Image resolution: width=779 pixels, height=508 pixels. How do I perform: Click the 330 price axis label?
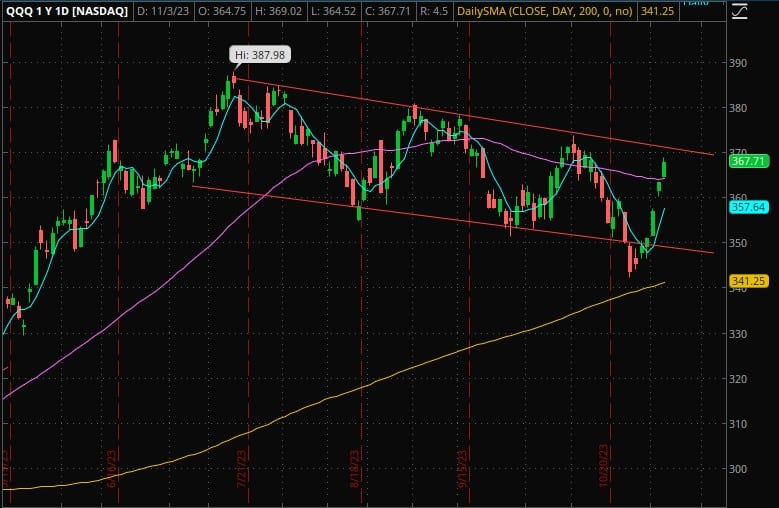coord(737,333)
